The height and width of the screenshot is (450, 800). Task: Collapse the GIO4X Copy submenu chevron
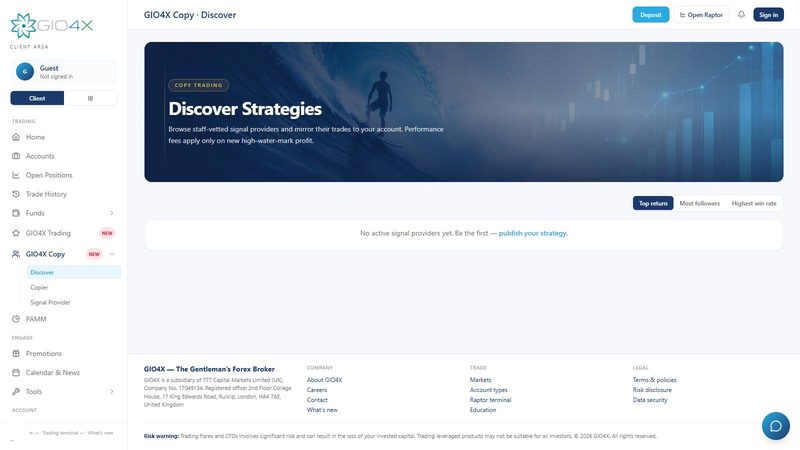(x=112, y=254)
